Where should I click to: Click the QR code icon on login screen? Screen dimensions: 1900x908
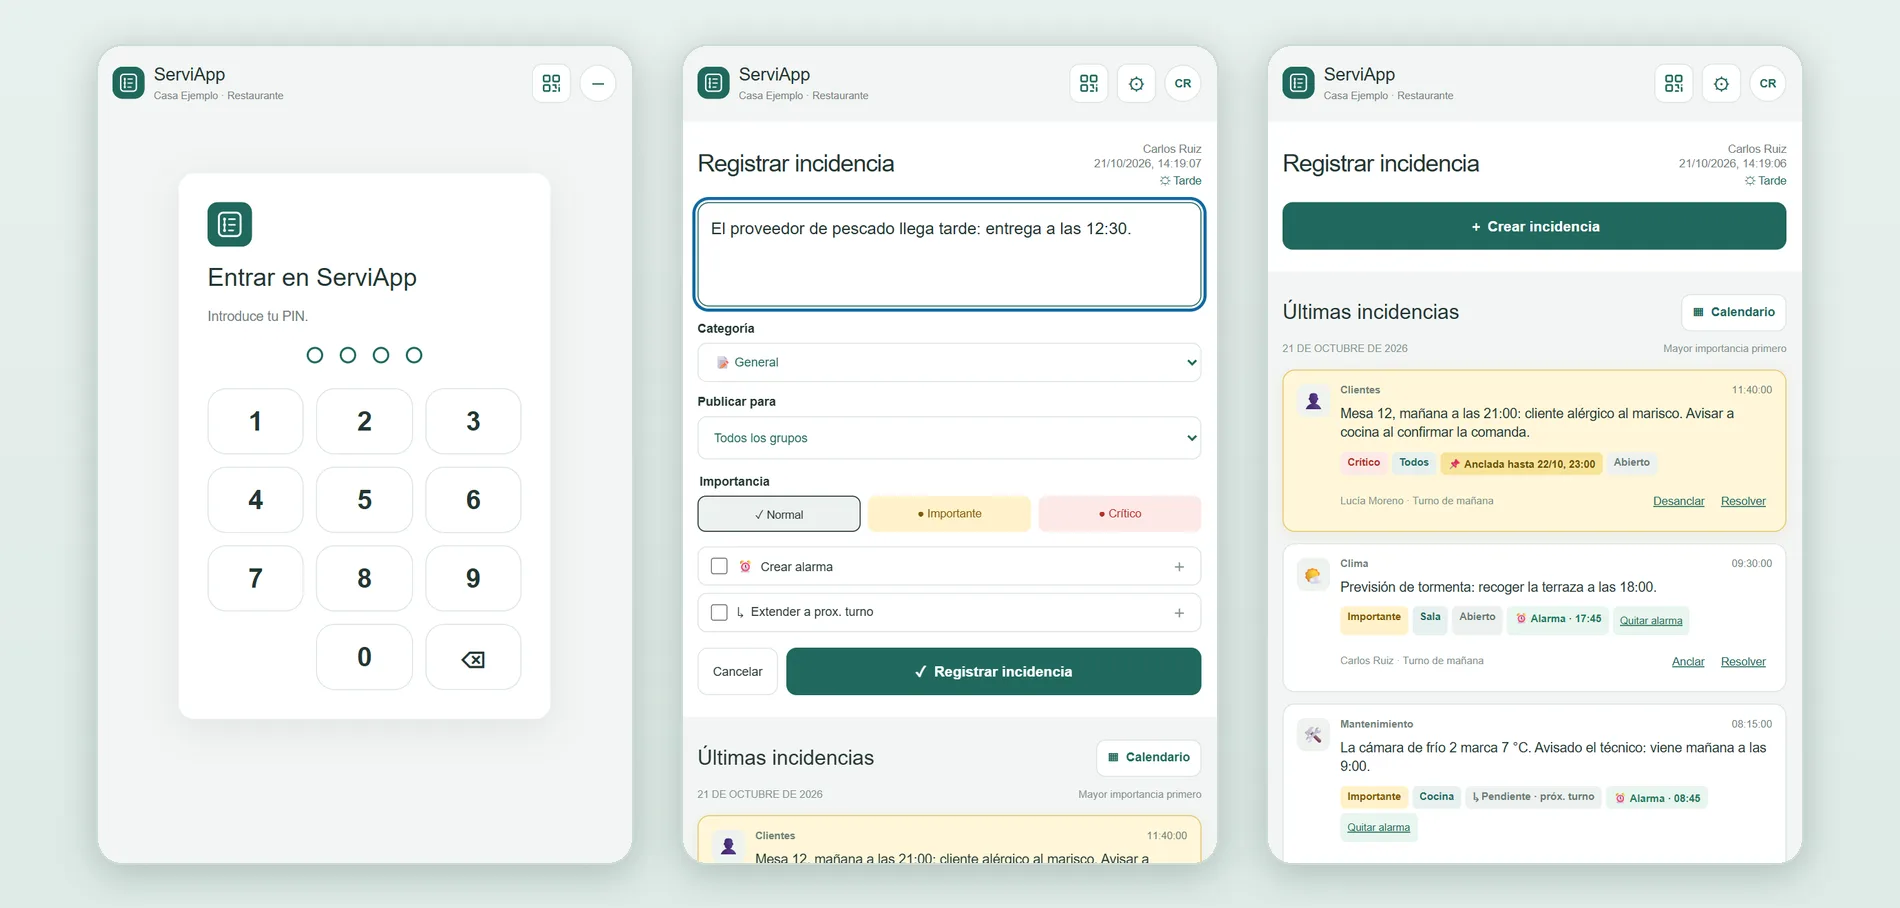551,83
